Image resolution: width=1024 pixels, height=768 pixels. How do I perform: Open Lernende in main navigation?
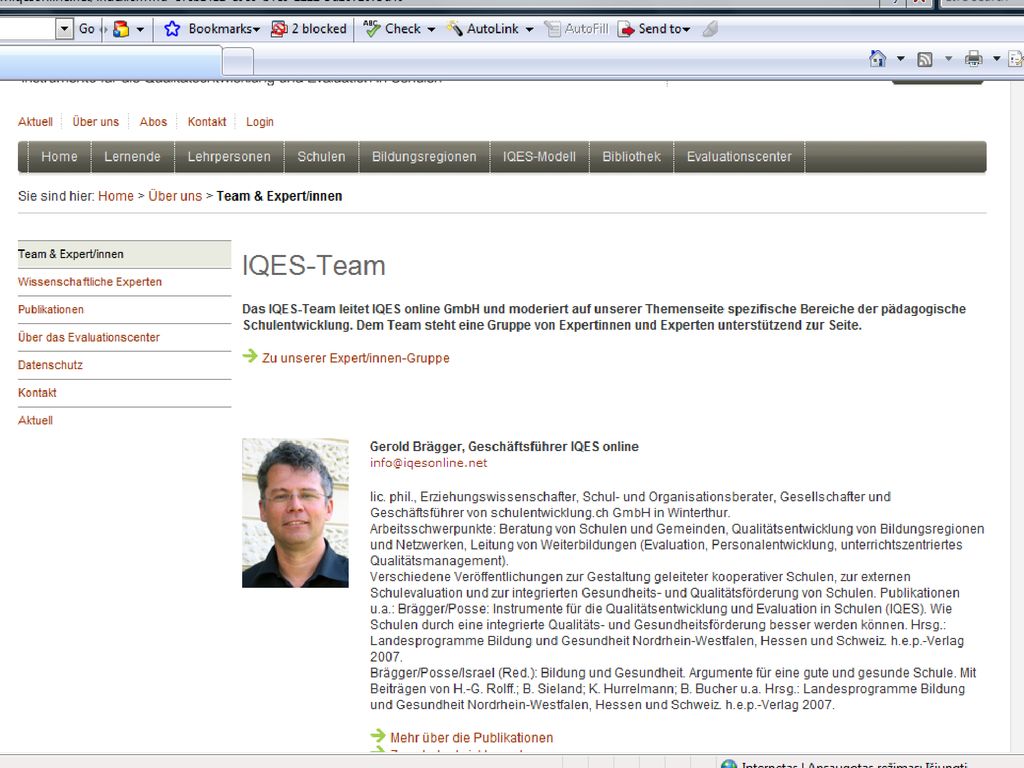click(133, 157)
